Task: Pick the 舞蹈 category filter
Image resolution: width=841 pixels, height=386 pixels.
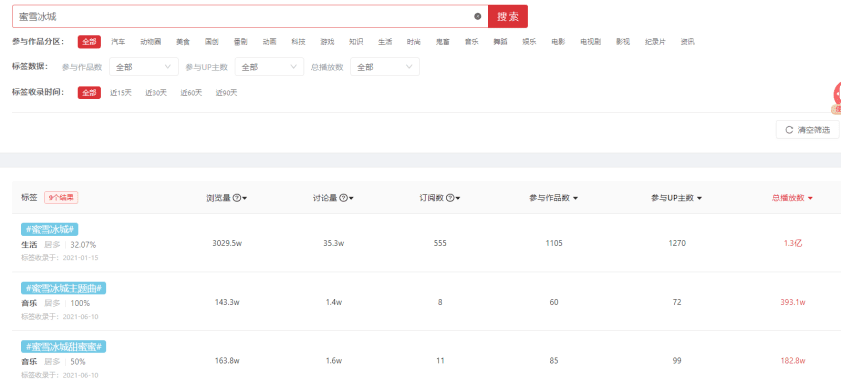Action: (x=500, y=41)
